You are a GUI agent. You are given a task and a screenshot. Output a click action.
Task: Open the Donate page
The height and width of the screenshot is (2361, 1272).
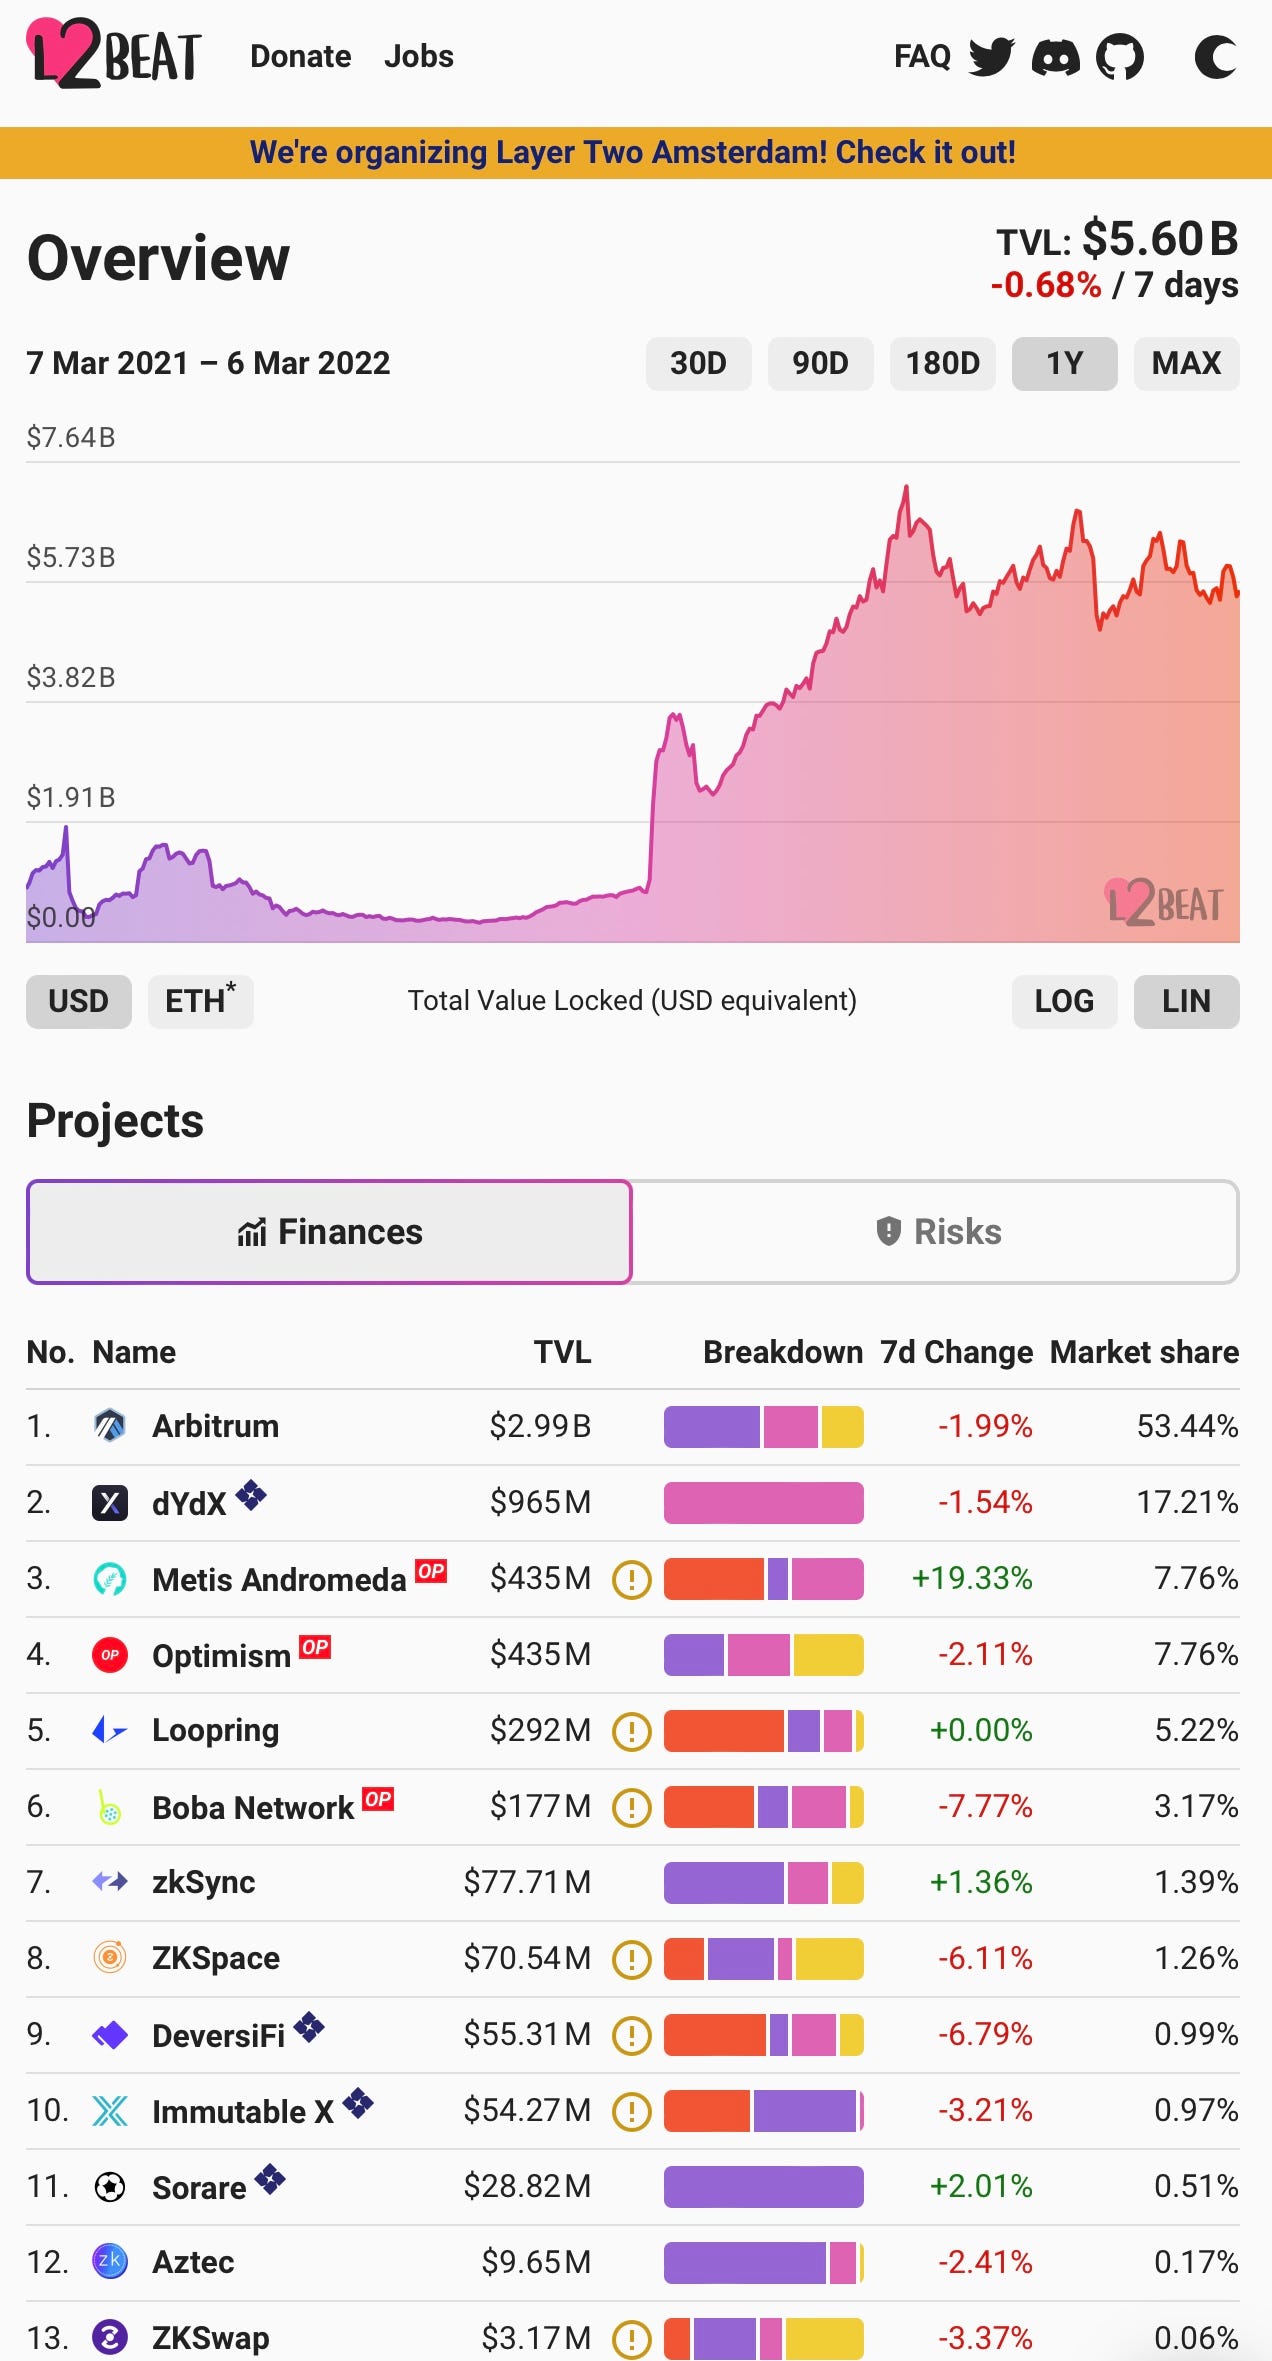300,56
